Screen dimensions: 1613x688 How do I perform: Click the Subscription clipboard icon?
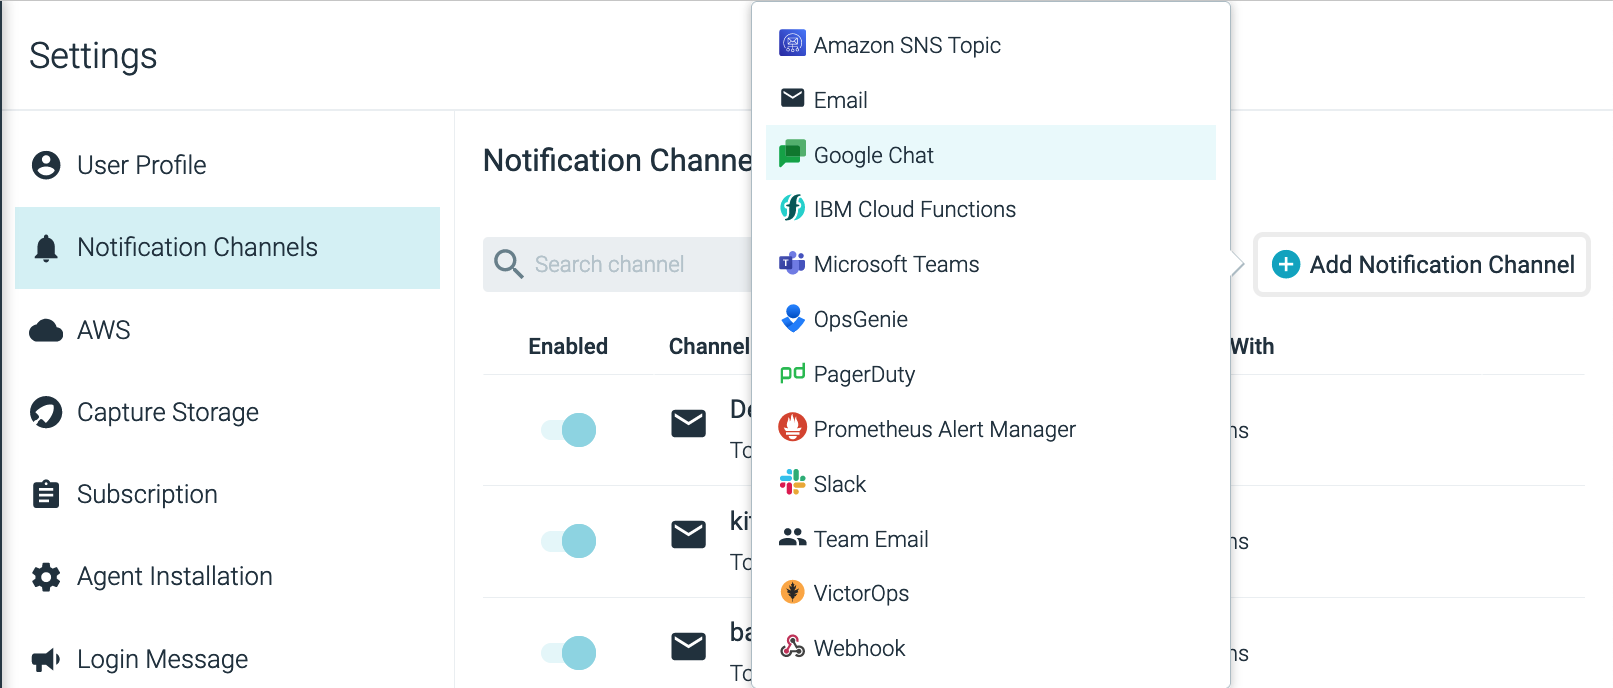pos(46,494)
